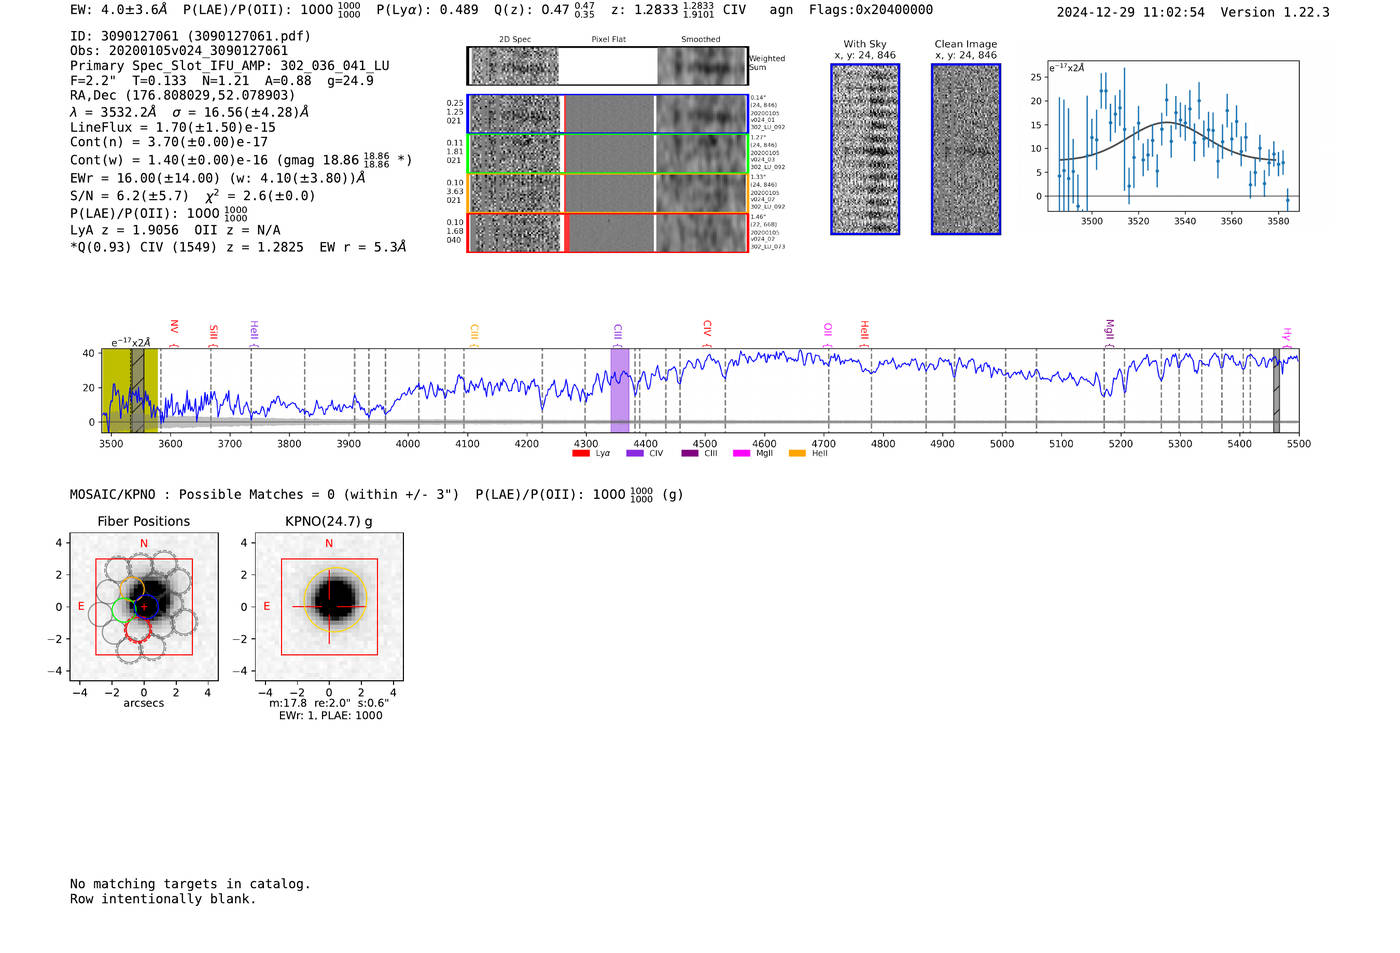
Task: Open the KPNO(24.7) g image panel
Action: 329,607
